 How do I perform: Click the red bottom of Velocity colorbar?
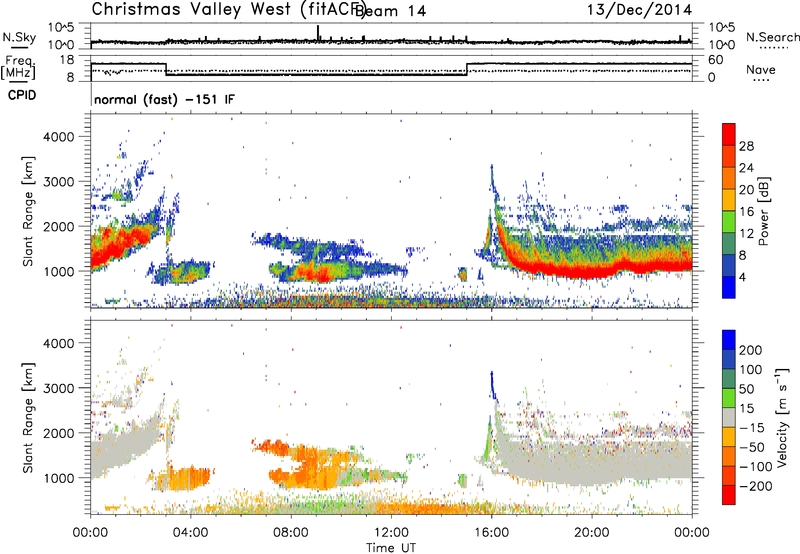[729, 495]
